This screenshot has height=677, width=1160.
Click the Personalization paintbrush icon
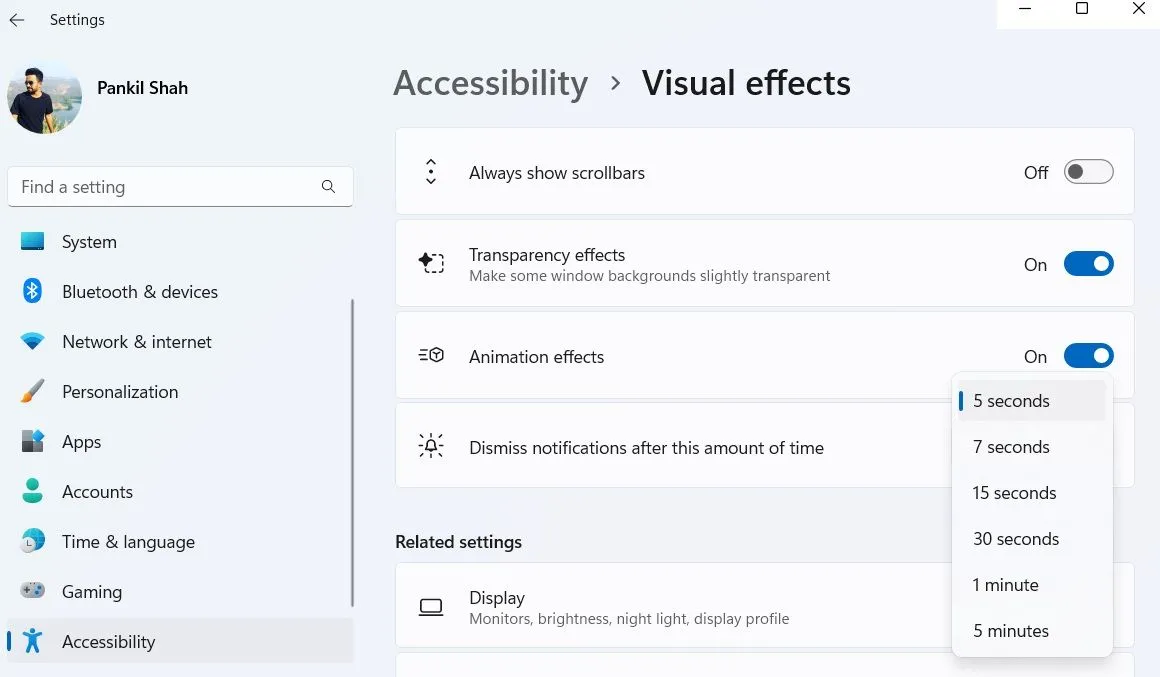pos(33,391)
